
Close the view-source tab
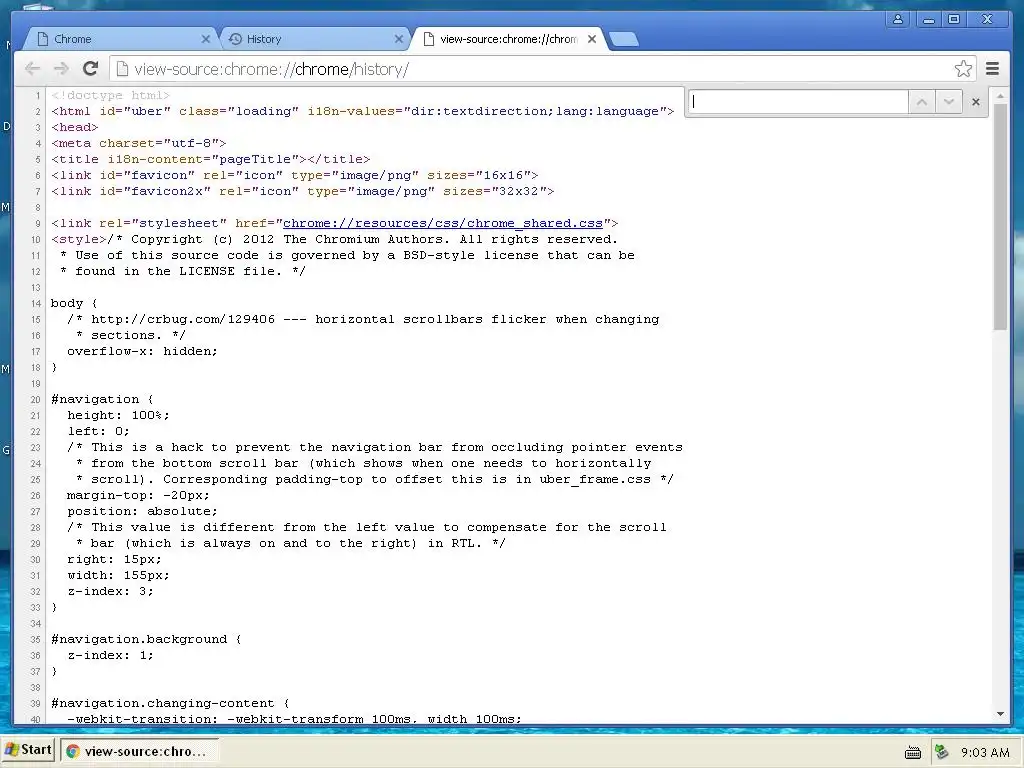coord(592,39)
